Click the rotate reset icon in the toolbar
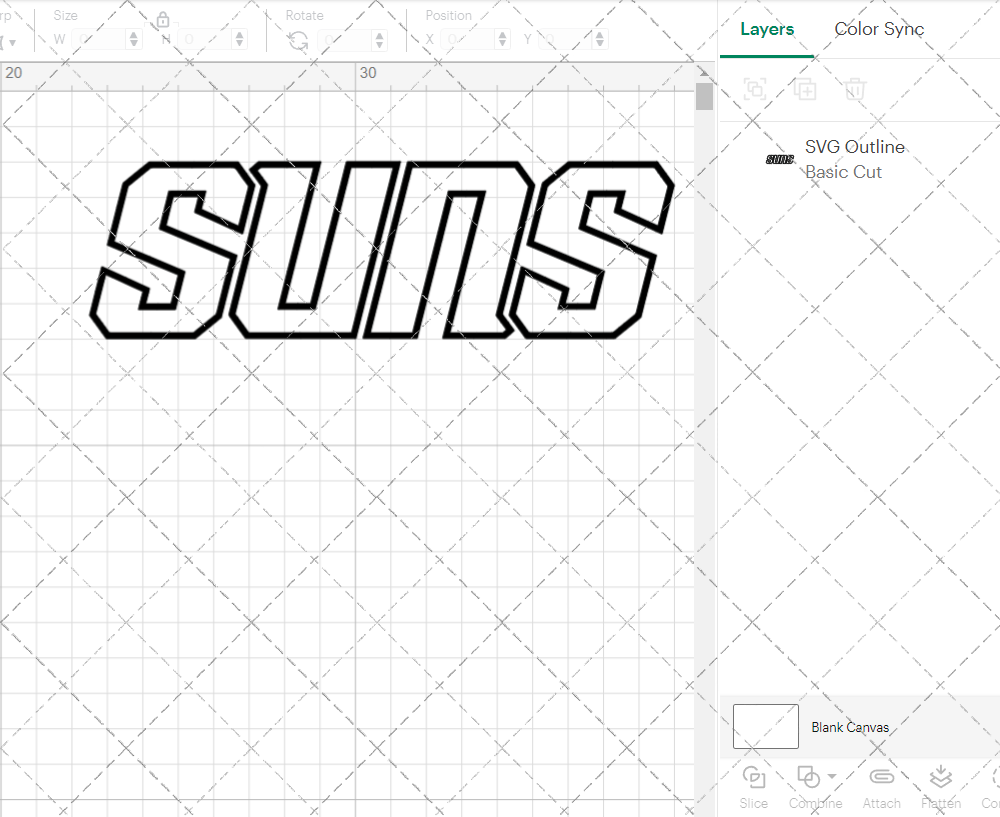The height and width of the screenshot is (817, 1000). [297, 41]
